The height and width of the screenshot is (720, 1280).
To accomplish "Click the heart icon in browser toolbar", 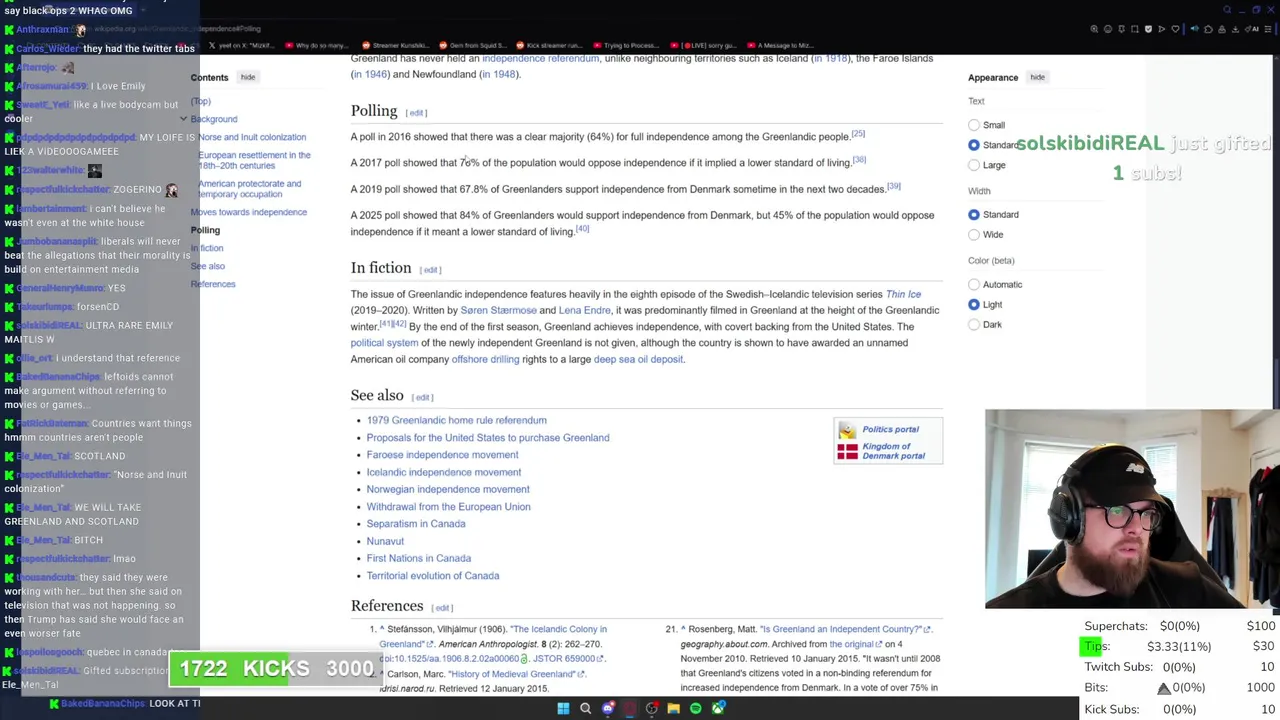I will click(1175, 29).
